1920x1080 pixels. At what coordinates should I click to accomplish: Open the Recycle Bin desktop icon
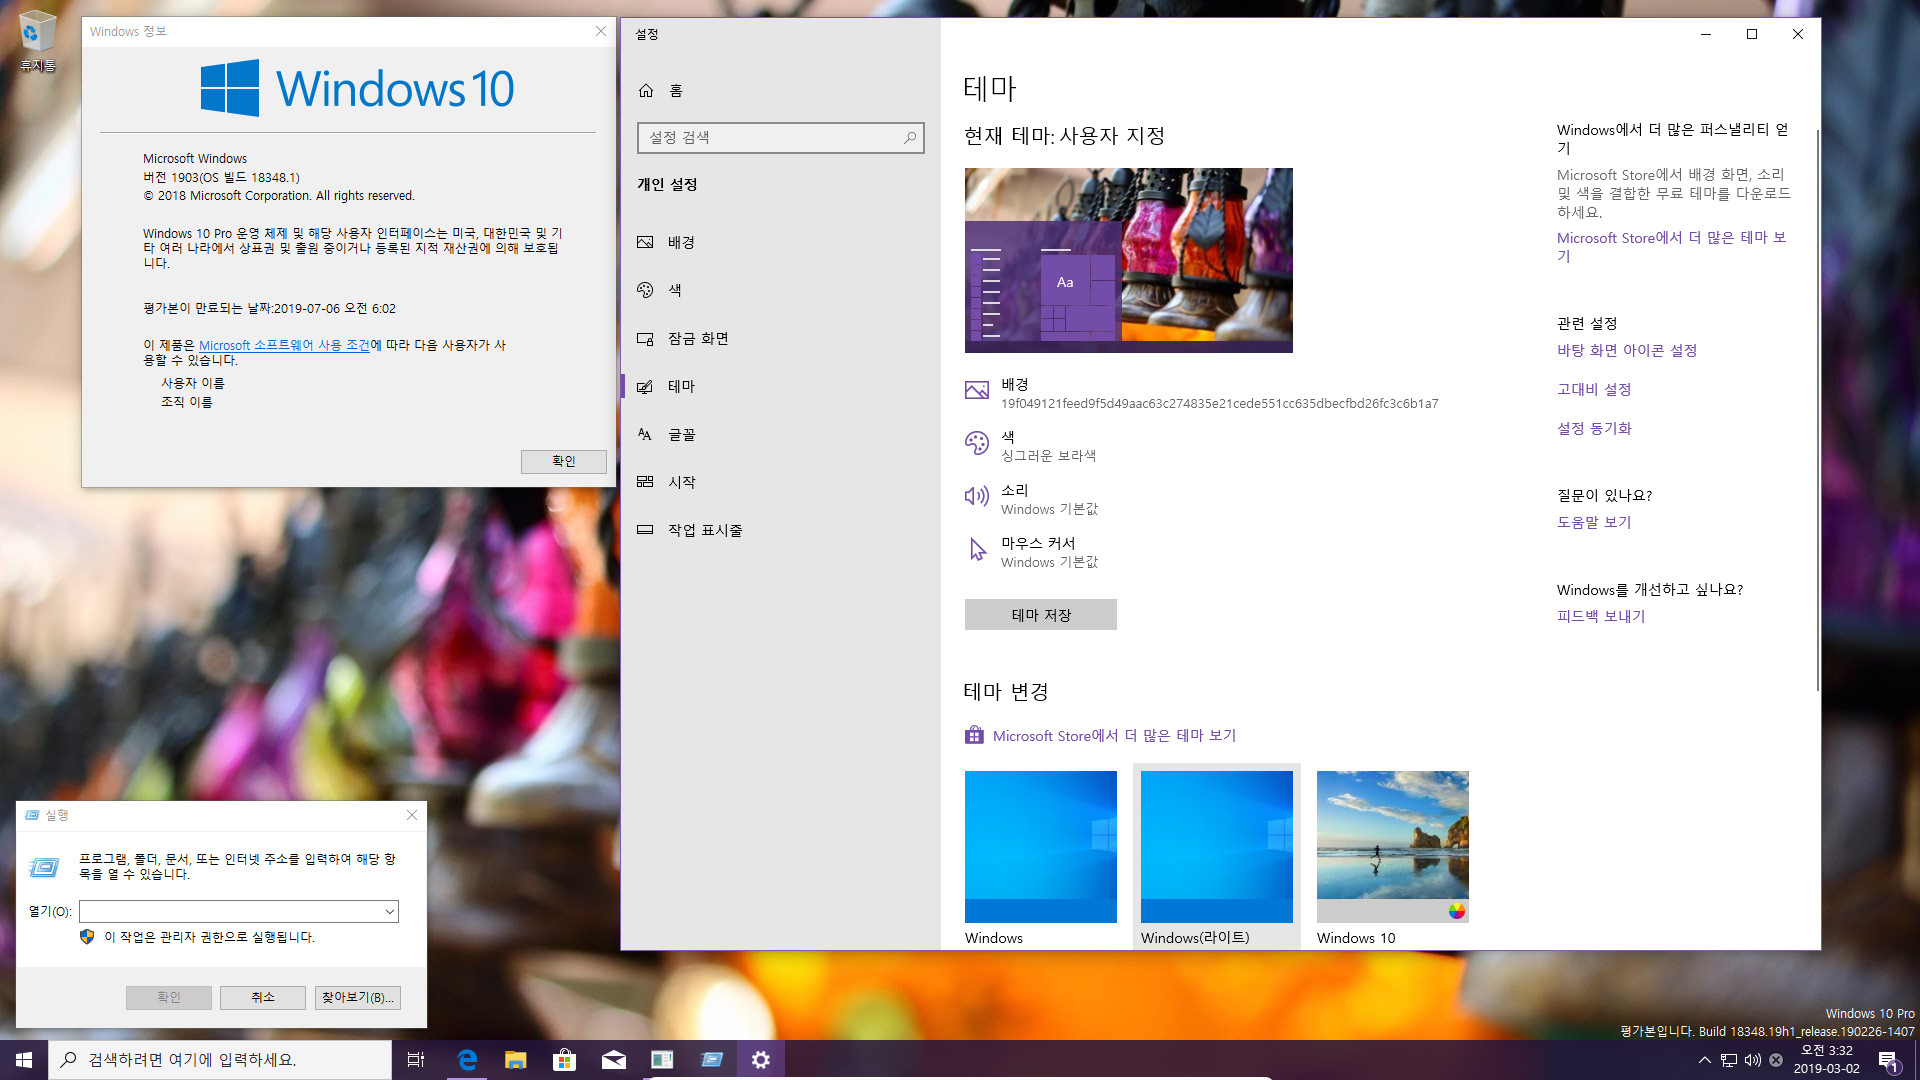37,42
